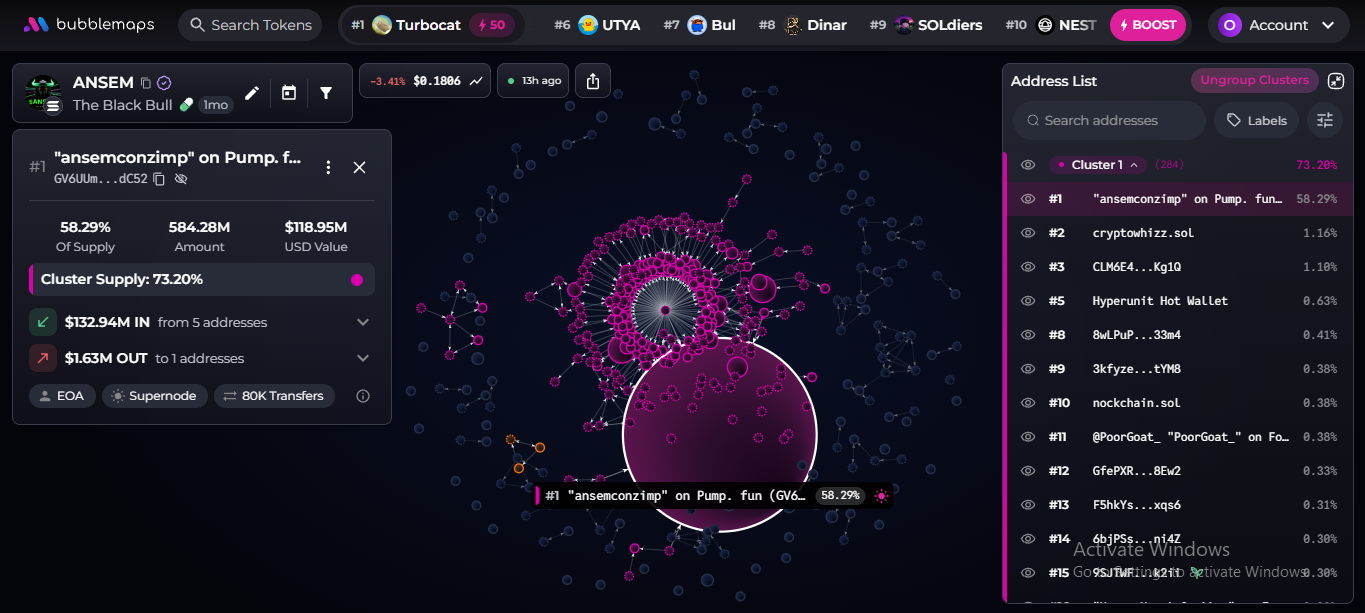Image resolution: width=1365 pixels, height=613 pixels.
Task: Open the UTYA trending token
Action: [597, 25]
